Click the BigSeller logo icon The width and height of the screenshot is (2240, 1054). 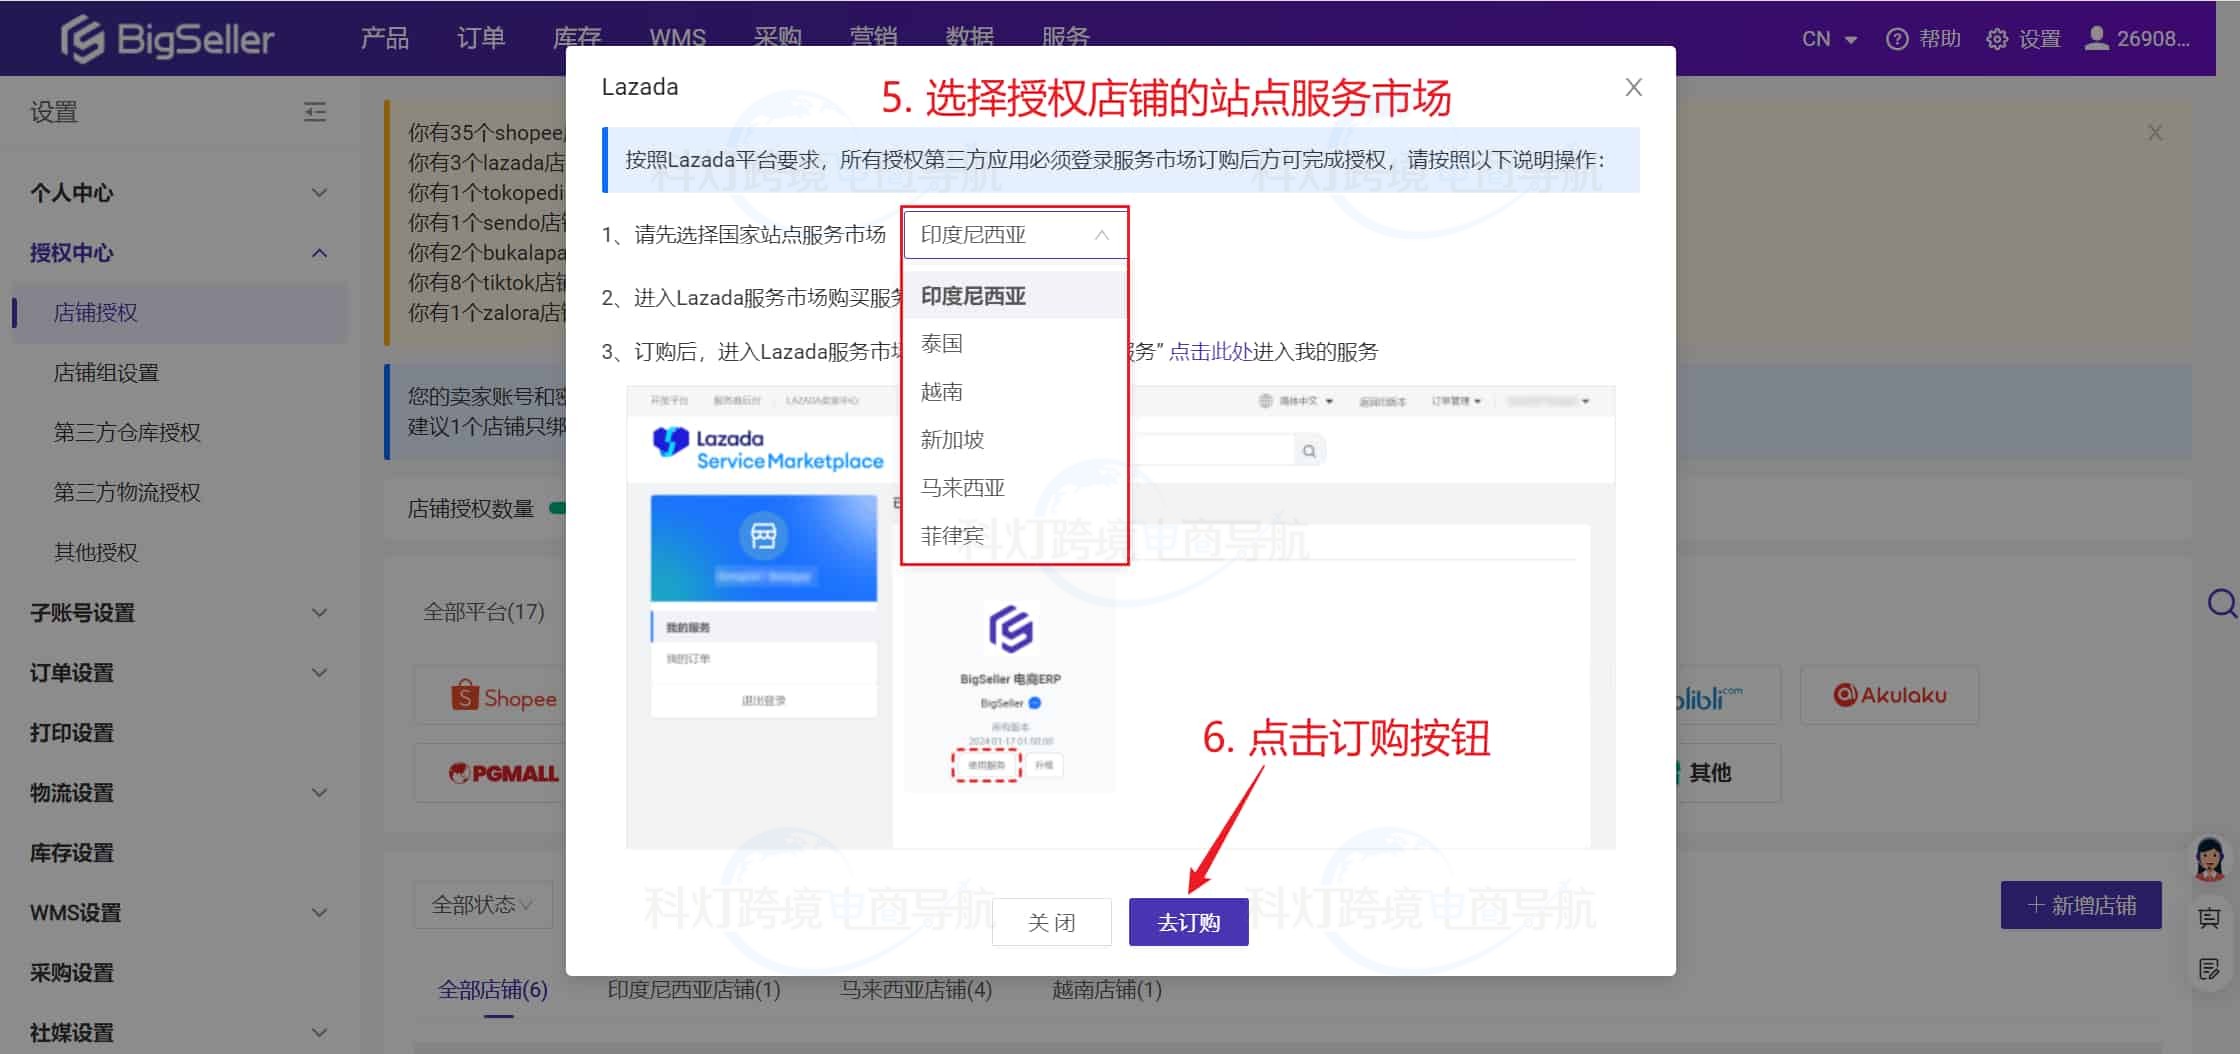(x=83, y=39)
